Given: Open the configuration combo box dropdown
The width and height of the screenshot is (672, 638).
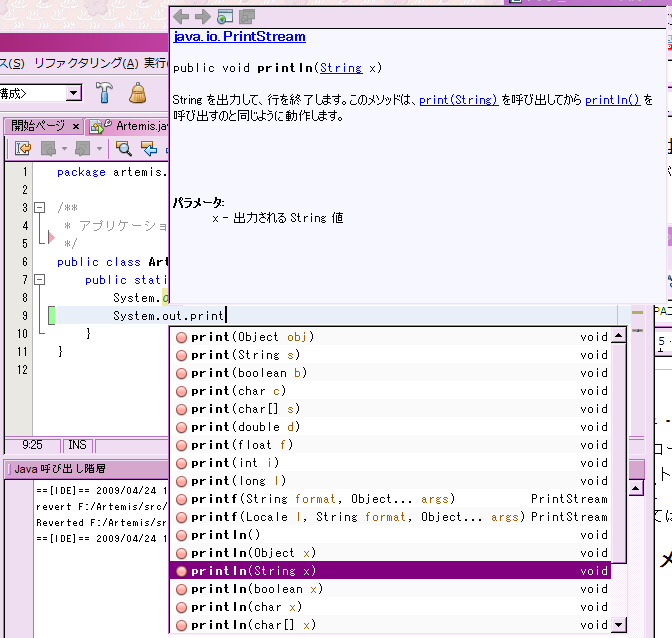Looking at the screenshot, I should [74, 93].
